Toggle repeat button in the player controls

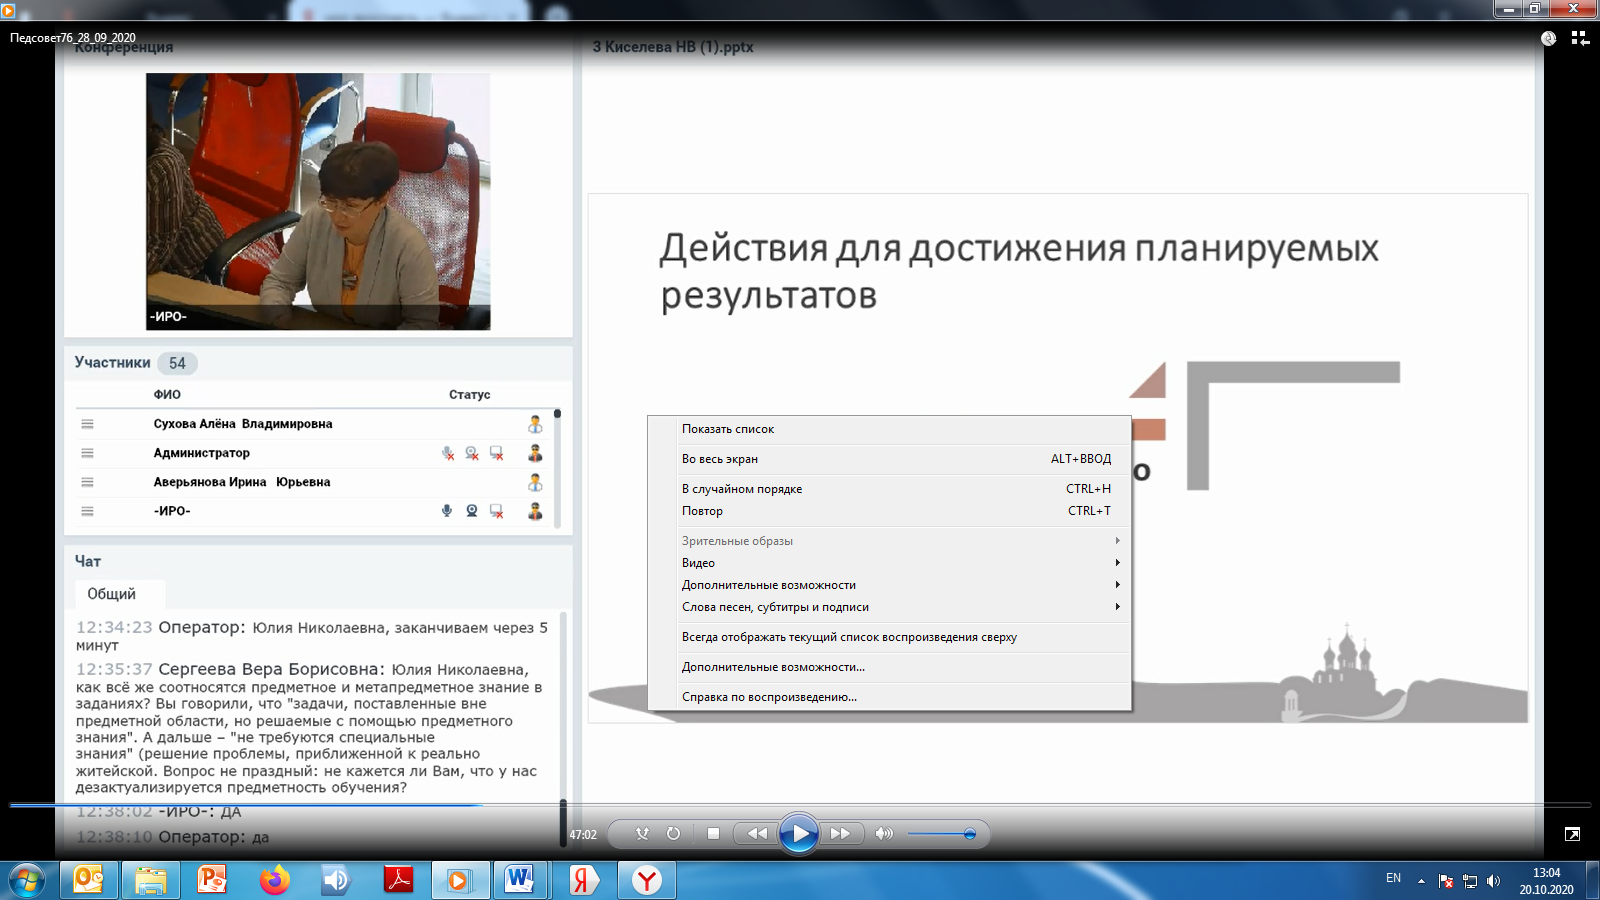pos(673,833)
